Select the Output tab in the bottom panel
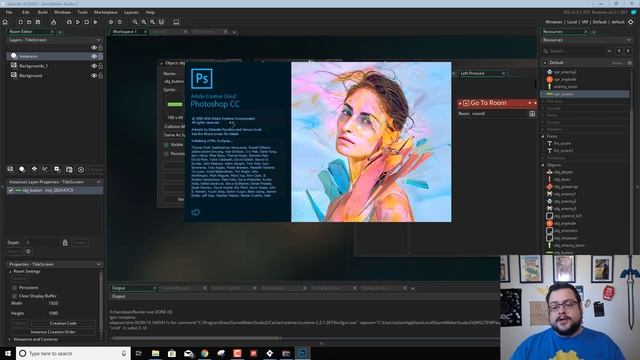This screenshot has height=360, width=640. pyautogui.click(x=133, y=288)
